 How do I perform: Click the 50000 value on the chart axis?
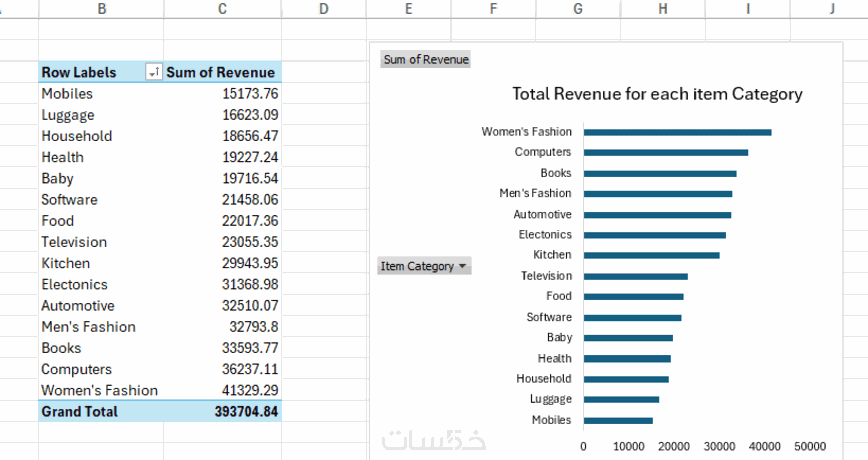(810, 446)
